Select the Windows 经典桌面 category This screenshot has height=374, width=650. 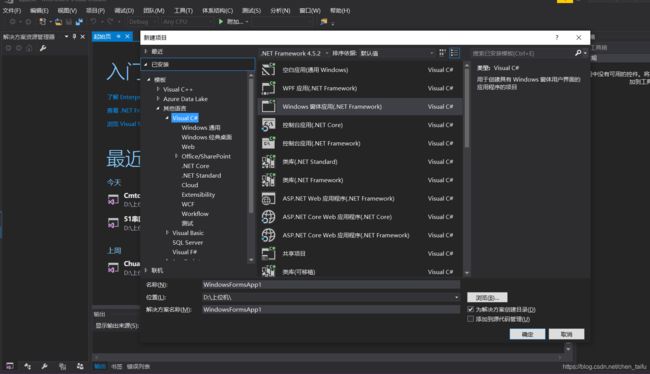coord(206,137)
